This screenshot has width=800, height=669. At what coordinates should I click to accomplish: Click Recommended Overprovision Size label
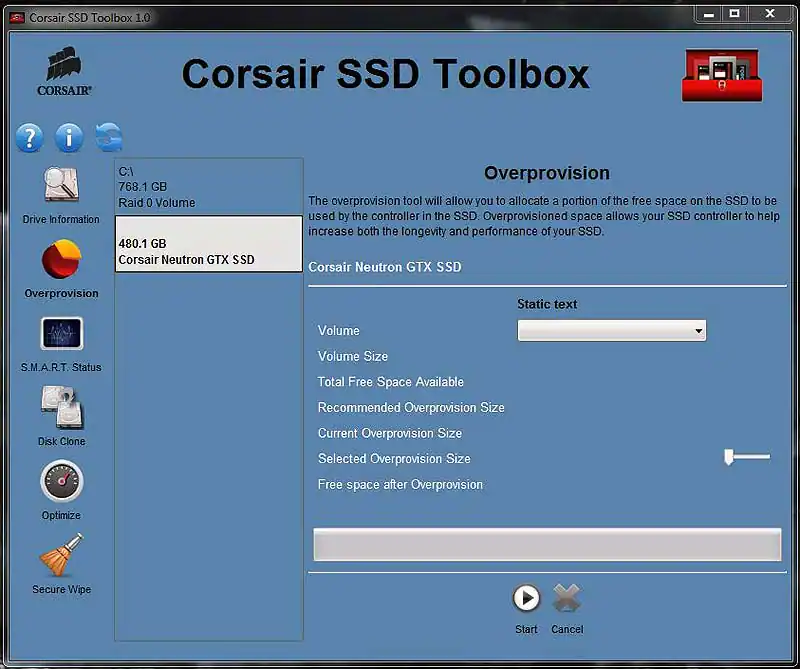(411, 408)
